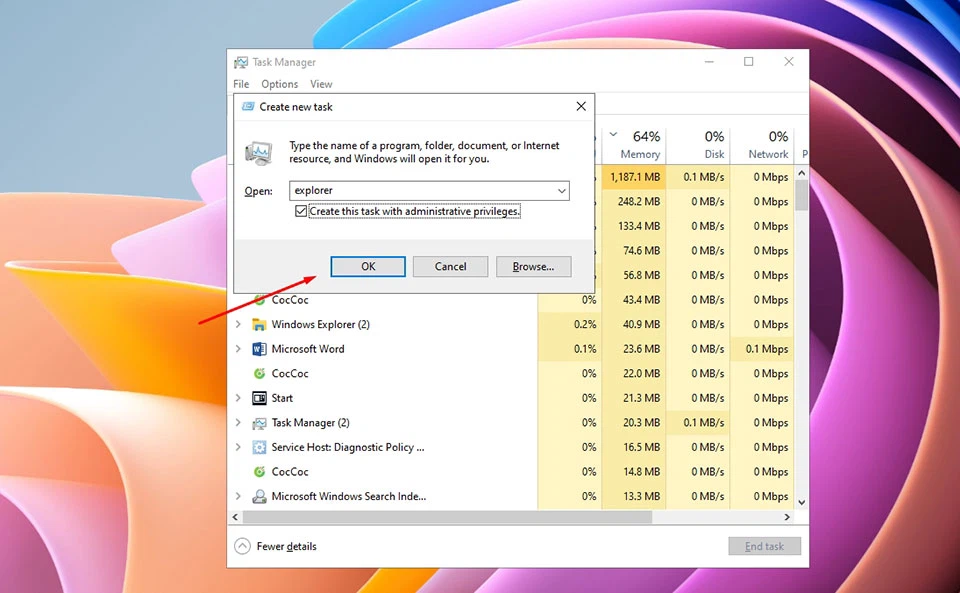The height and width of the screenshot is (593, 960).
Task: Expand the Microsoft Word process group
Action: pos(238,349)
